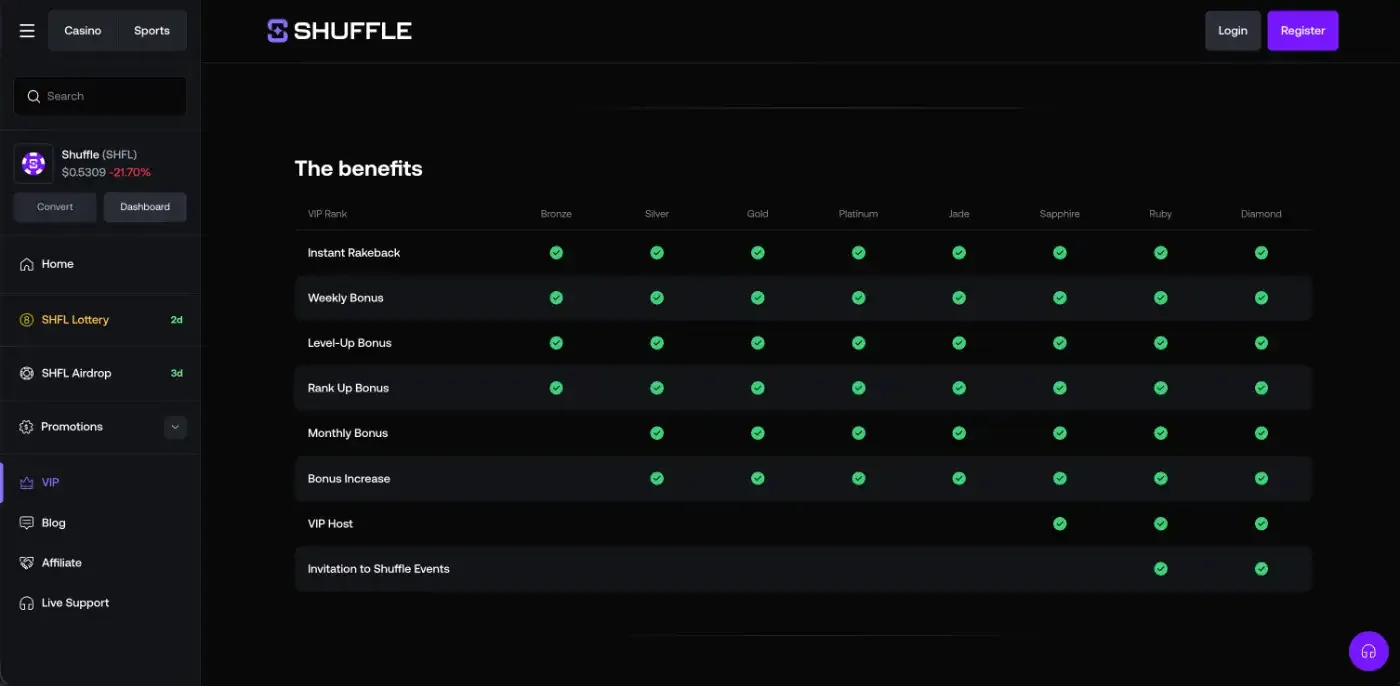
Task: Click the Bronze column header
Action: pyautogui.click(x=556, y=214)
